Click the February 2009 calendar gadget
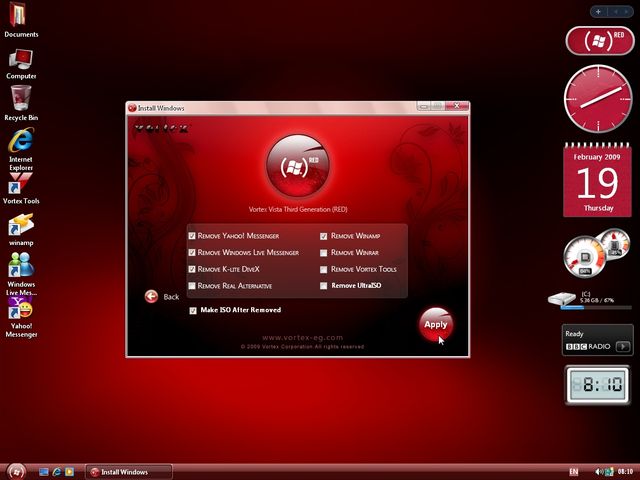Viewport: 640px width, 480px height. pos(598,180)
